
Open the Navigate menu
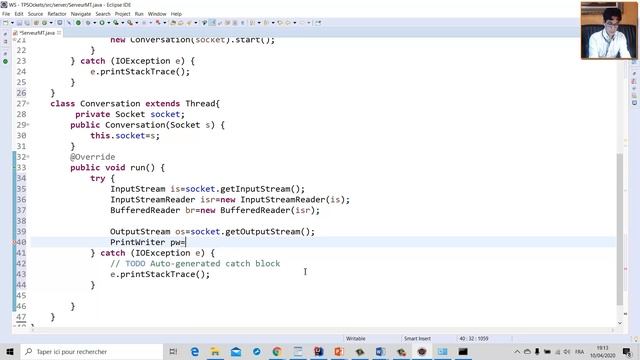[81, 14]
